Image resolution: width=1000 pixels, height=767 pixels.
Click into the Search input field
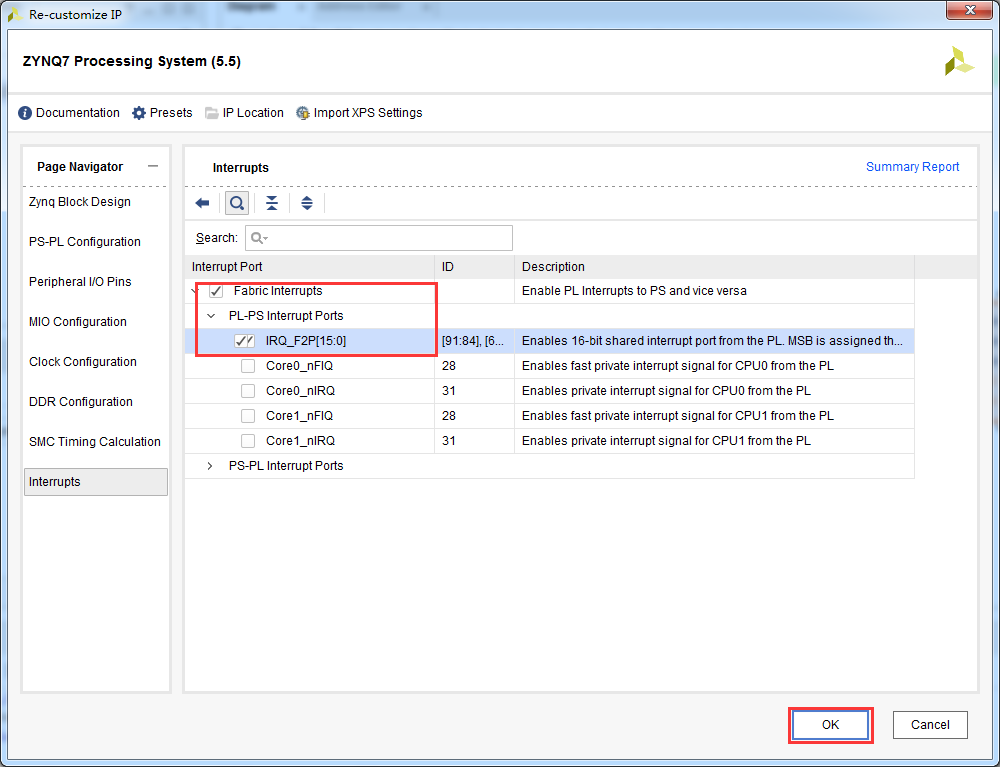pyautogui.click(x=379, y=238)
